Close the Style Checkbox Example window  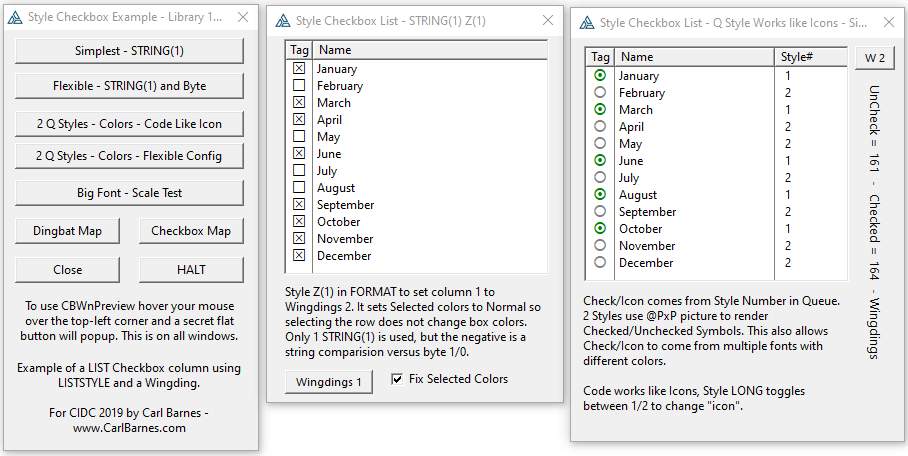click(x=243, y=18)
